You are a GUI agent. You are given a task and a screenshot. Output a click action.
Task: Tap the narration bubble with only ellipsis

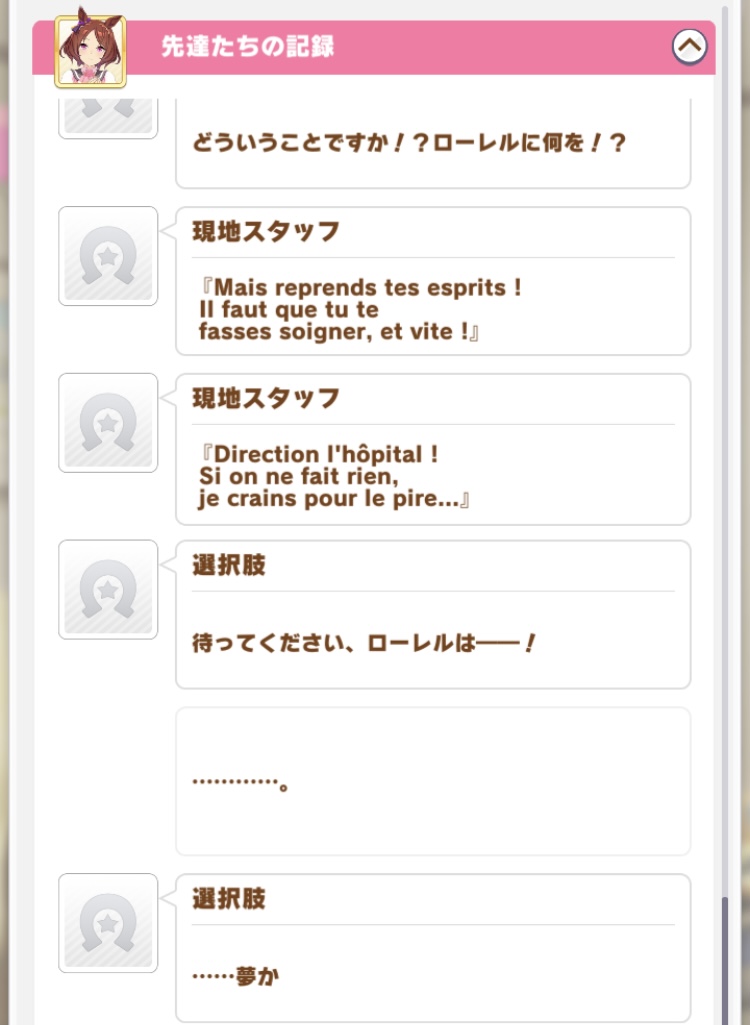[432, 781]
